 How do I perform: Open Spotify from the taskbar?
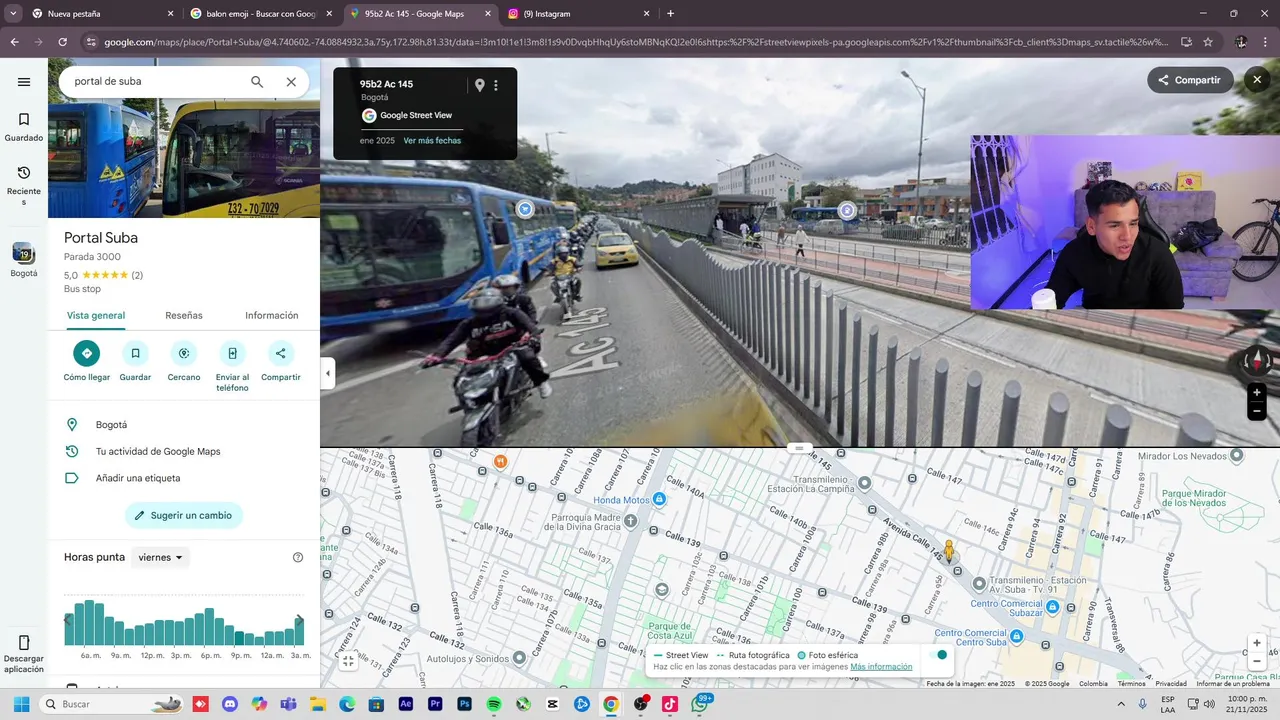tap(494, 704)
